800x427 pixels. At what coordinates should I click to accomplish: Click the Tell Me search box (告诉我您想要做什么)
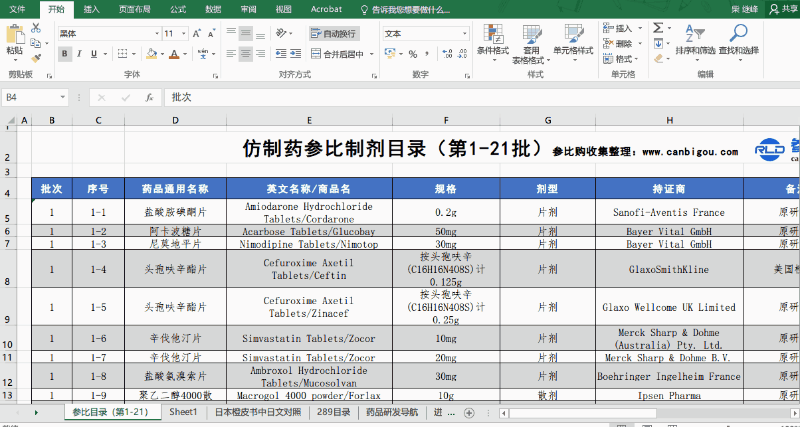(405, 9)
